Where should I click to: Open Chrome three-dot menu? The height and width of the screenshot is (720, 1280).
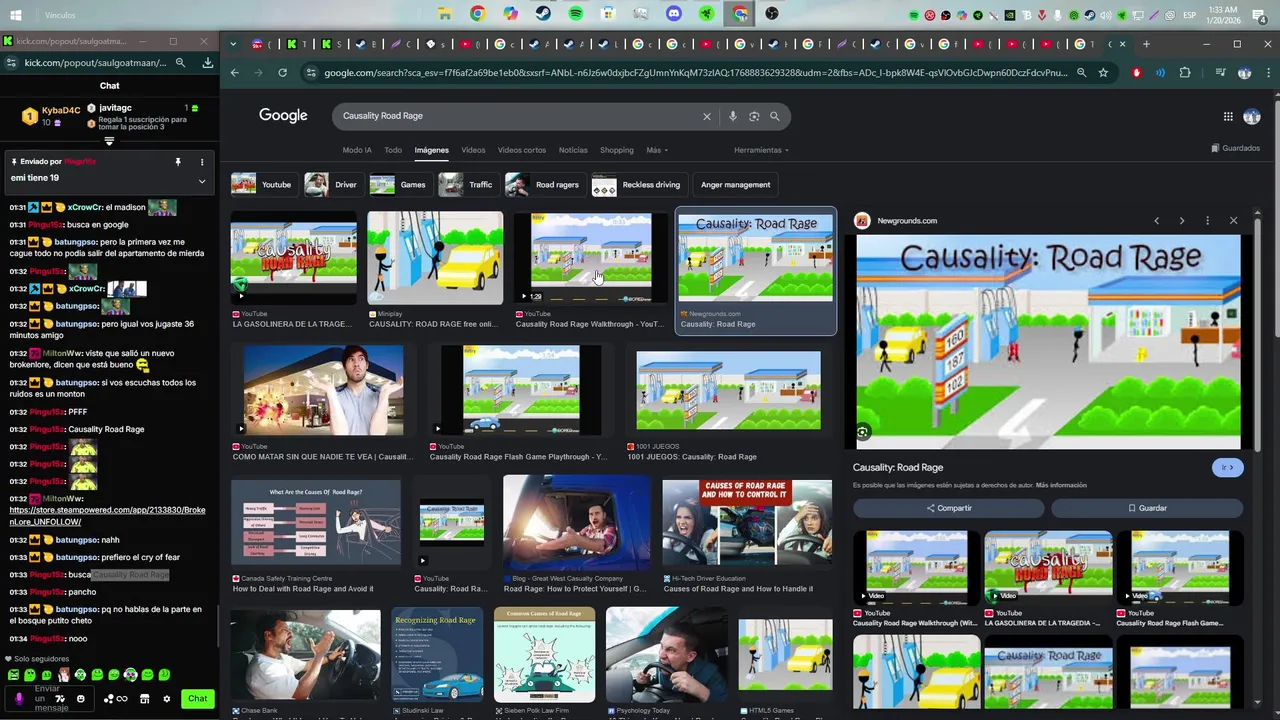(1267, 73)
